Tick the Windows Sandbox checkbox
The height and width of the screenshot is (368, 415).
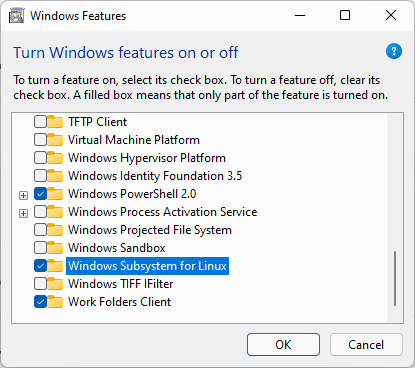(40, 248)
